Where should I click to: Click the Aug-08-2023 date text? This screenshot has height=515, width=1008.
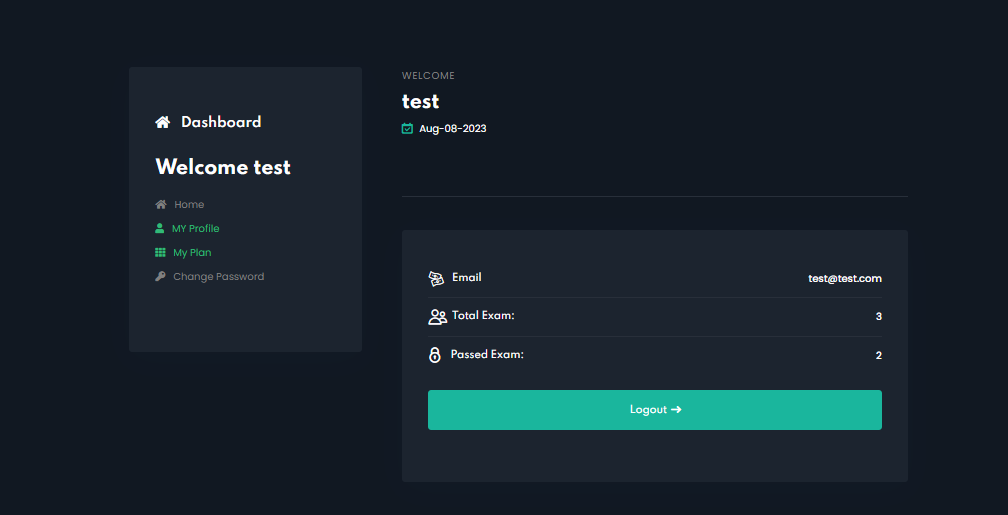click(x=453, y=128)
